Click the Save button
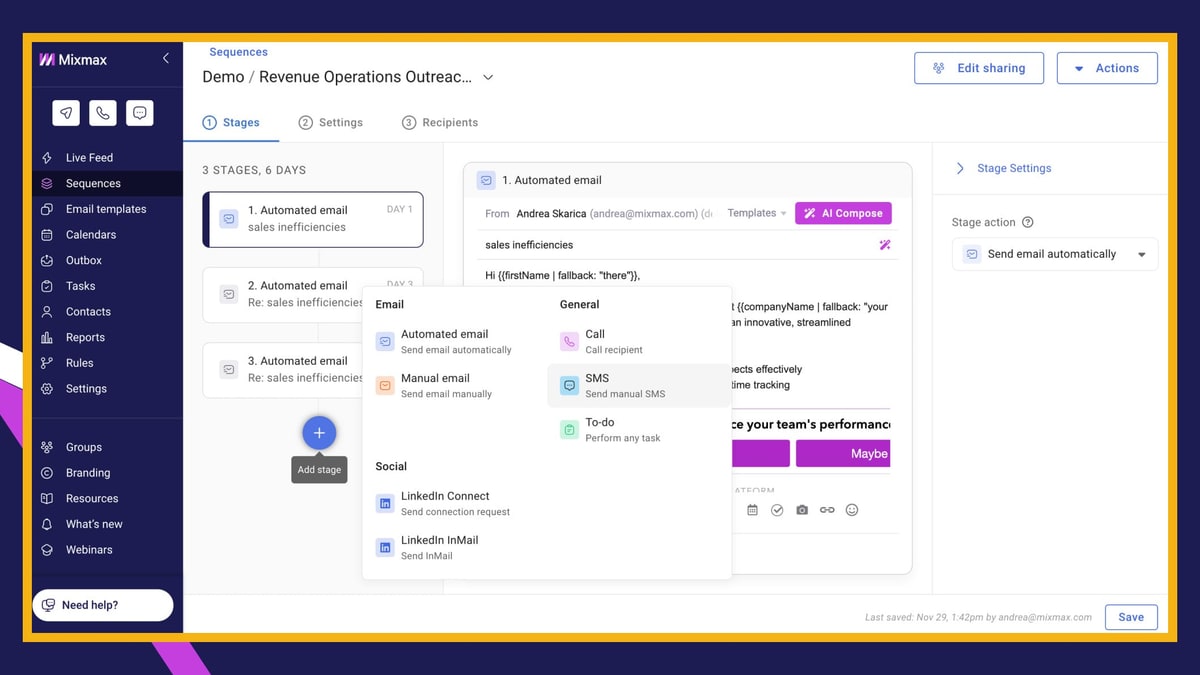This screenshot has width=1200, height=675. click(x=1131, y=617)
